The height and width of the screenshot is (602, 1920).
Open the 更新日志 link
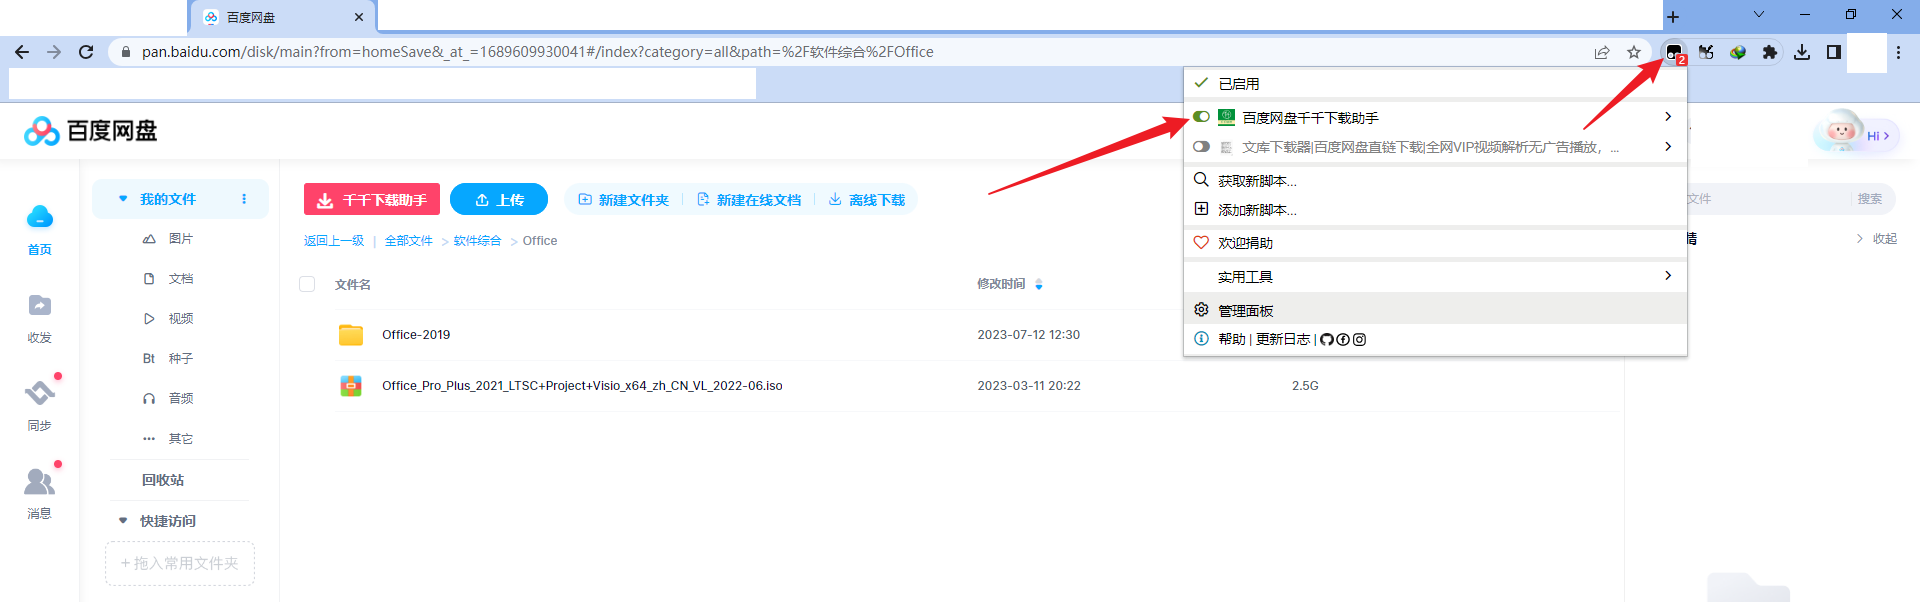pyautogui.click(x=1283, y=339)
